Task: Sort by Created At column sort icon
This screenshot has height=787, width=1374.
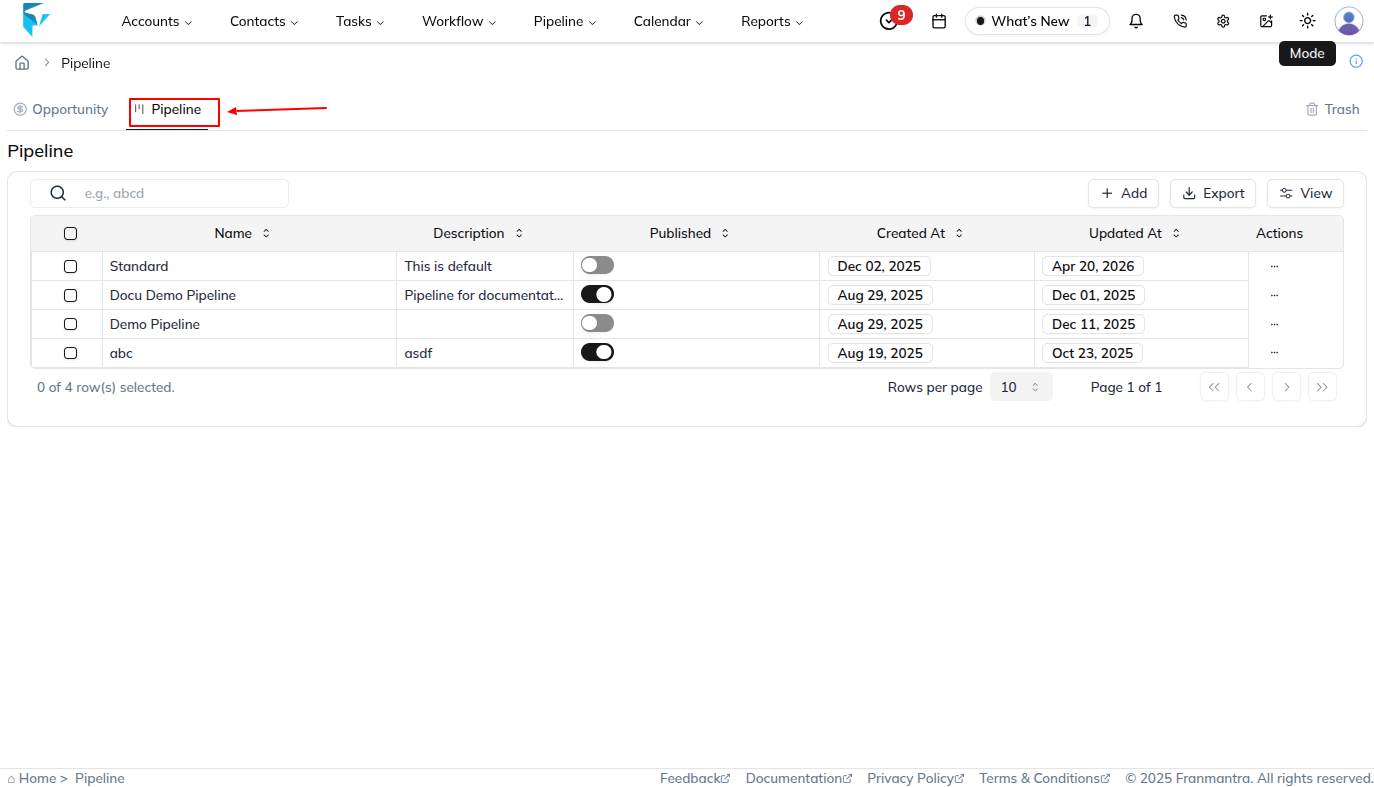Action: tap(959, 233)
